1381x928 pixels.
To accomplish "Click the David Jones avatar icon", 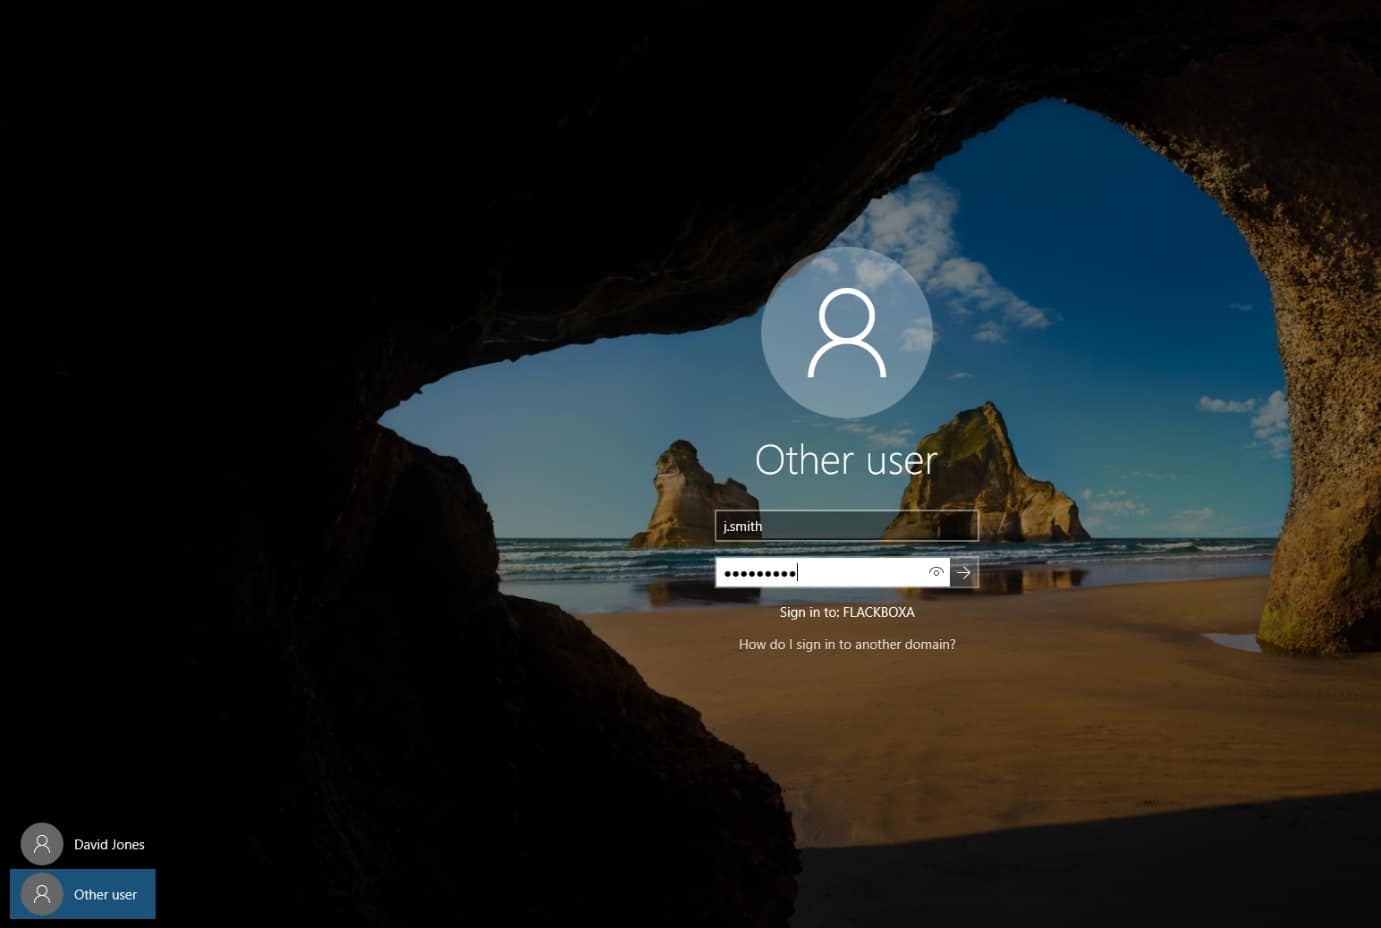I will (x=42, y=845).
